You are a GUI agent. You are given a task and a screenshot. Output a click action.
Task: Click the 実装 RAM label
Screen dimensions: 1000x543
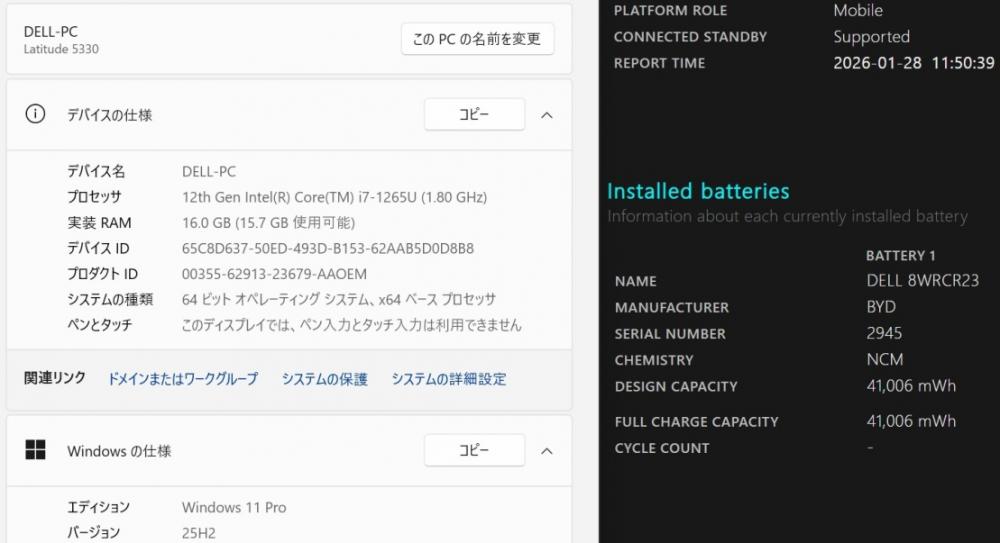click(99, 223)
